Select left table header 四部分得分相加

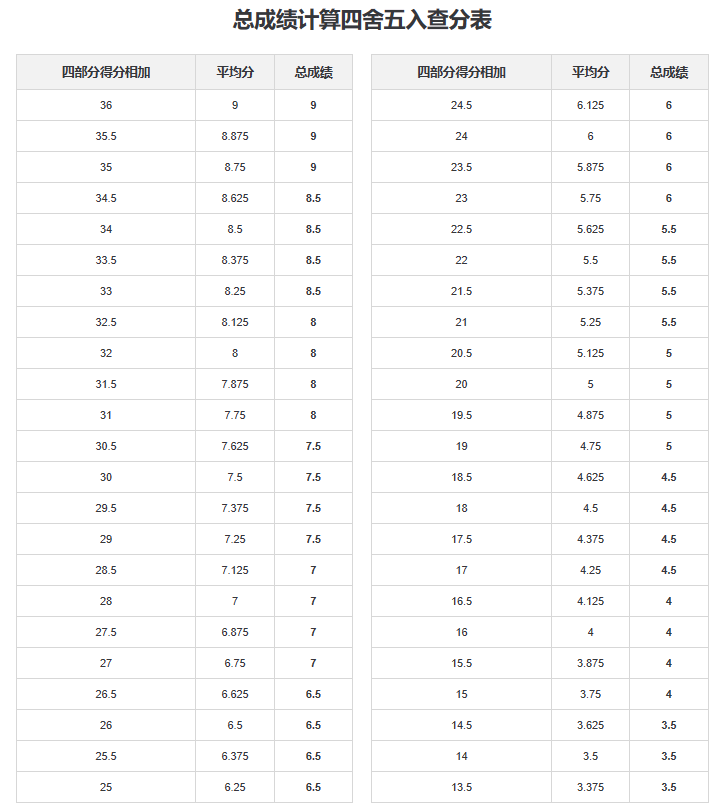coord(106,72)
